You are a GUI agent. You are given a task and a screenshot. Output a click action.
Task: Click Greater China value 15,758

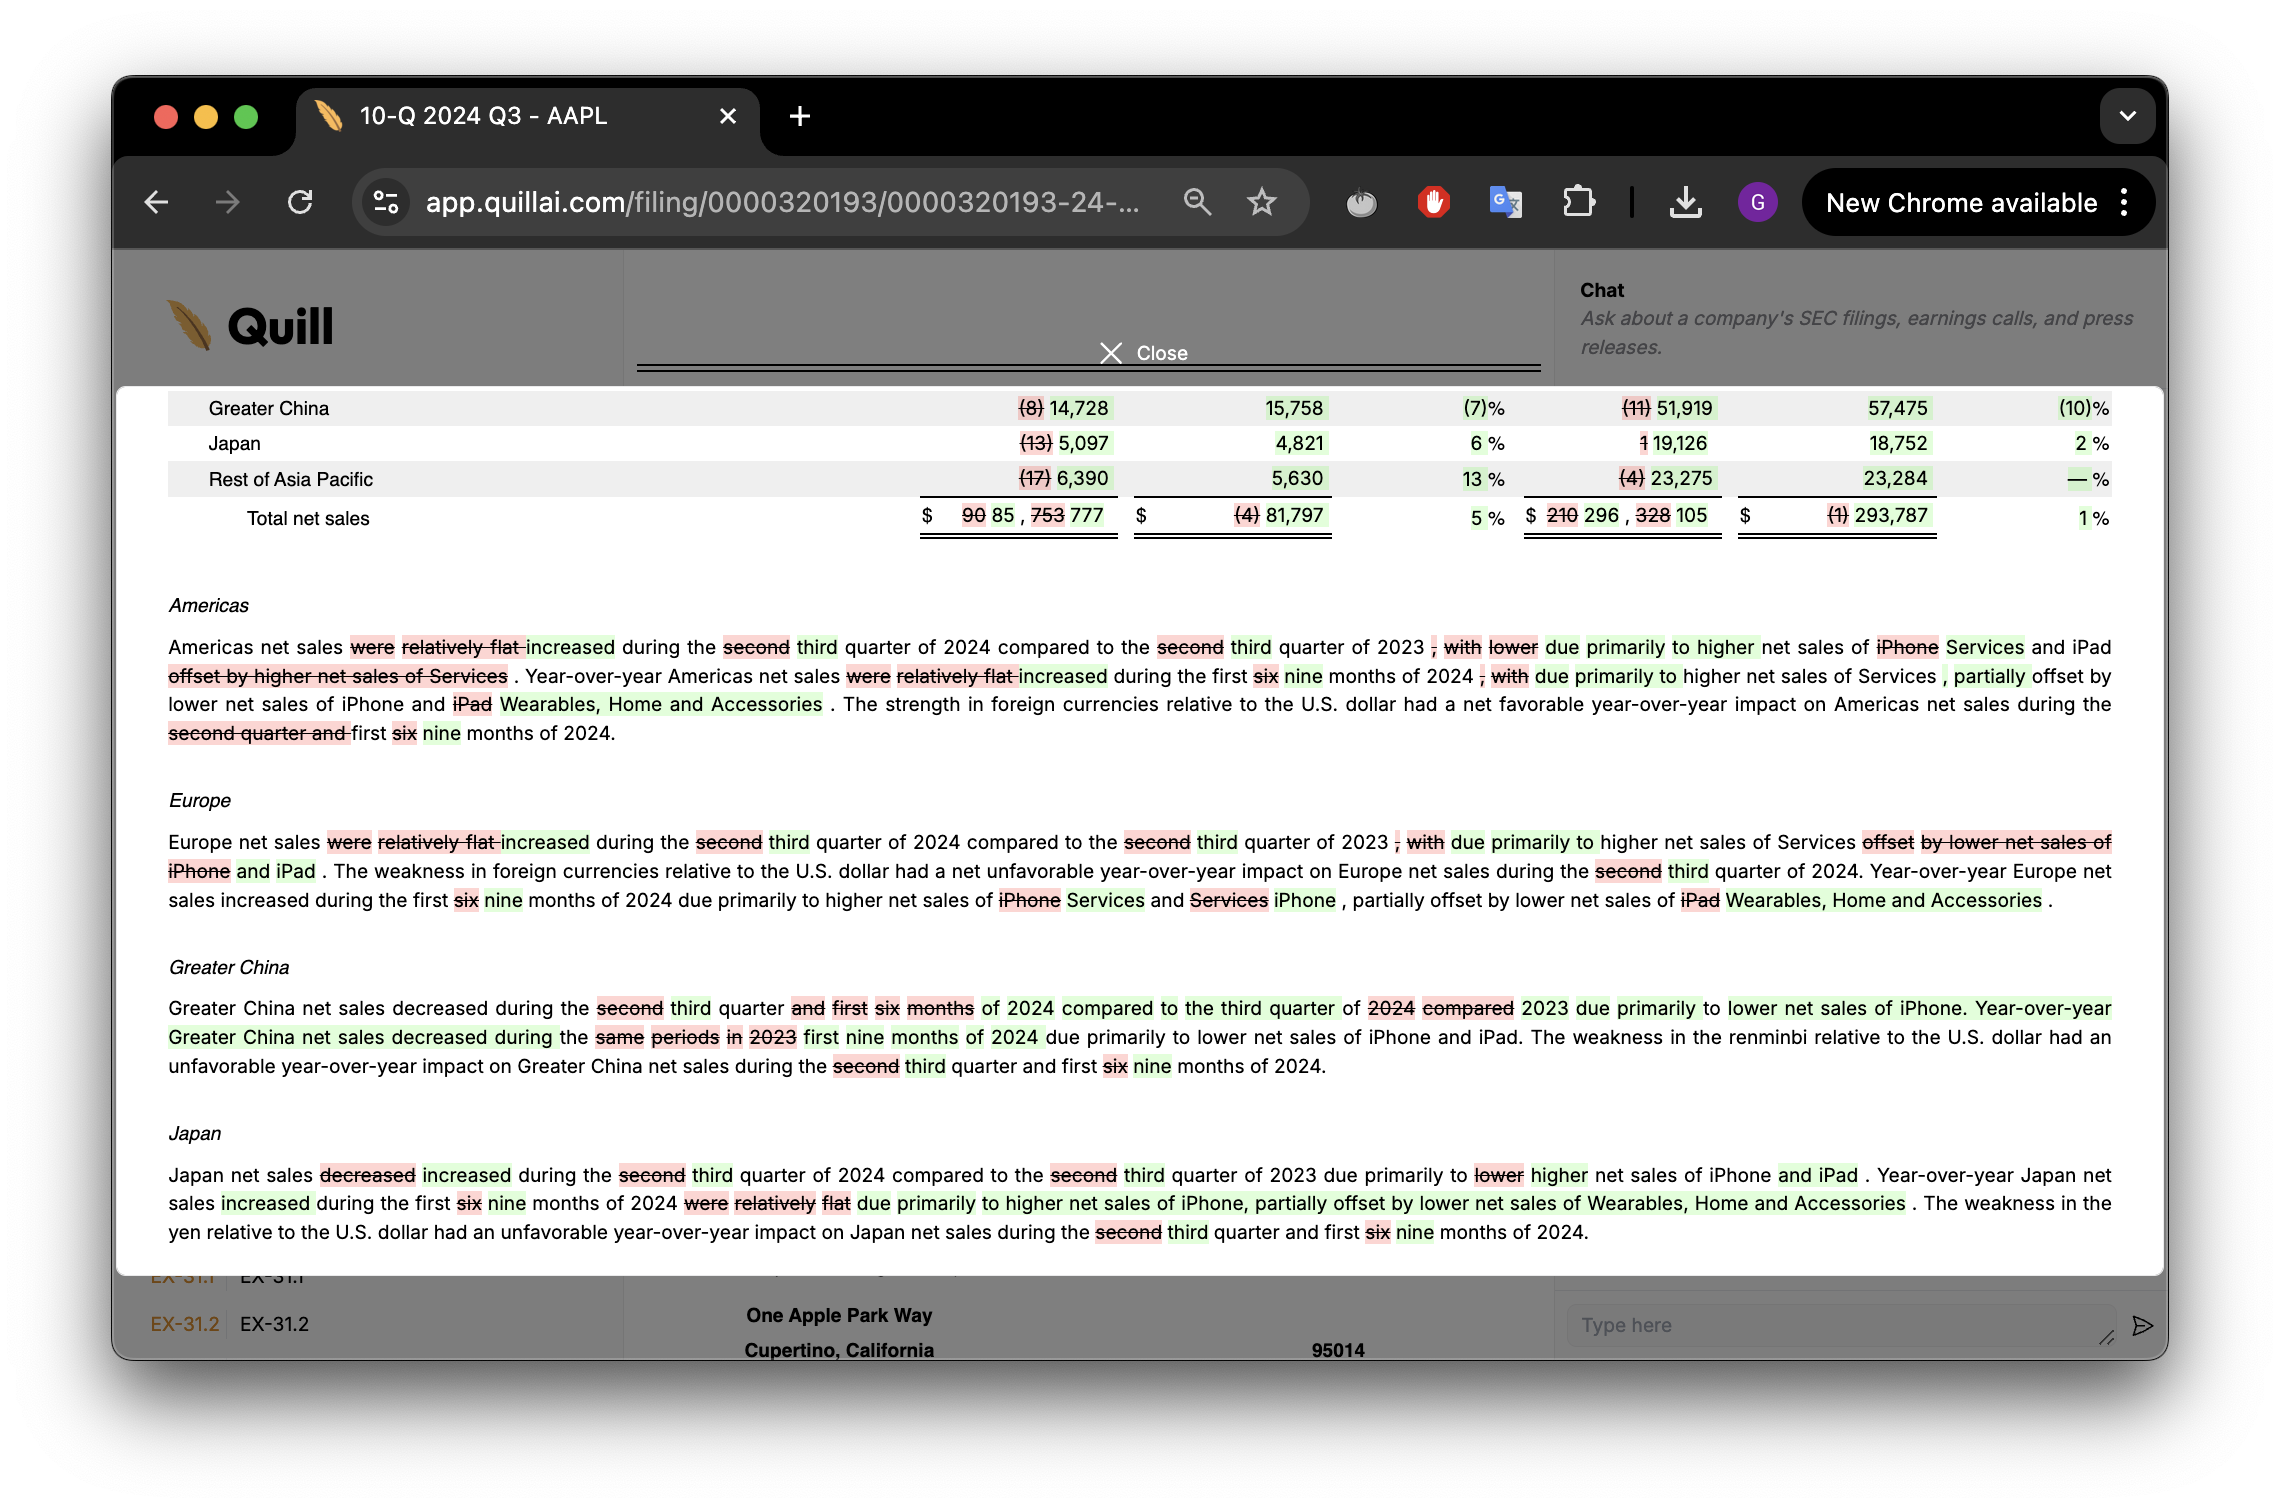click(1293, 408)
